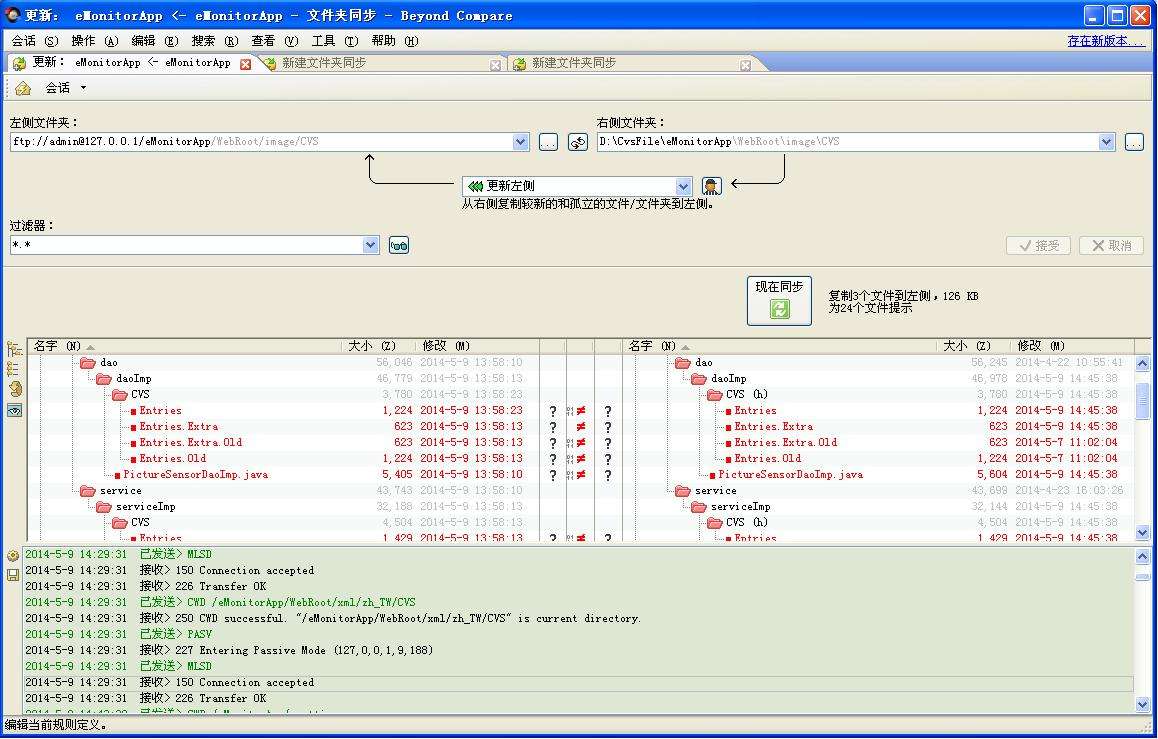
Task: Toggle the eye preview icon in left sidebar
Action: 14,410
